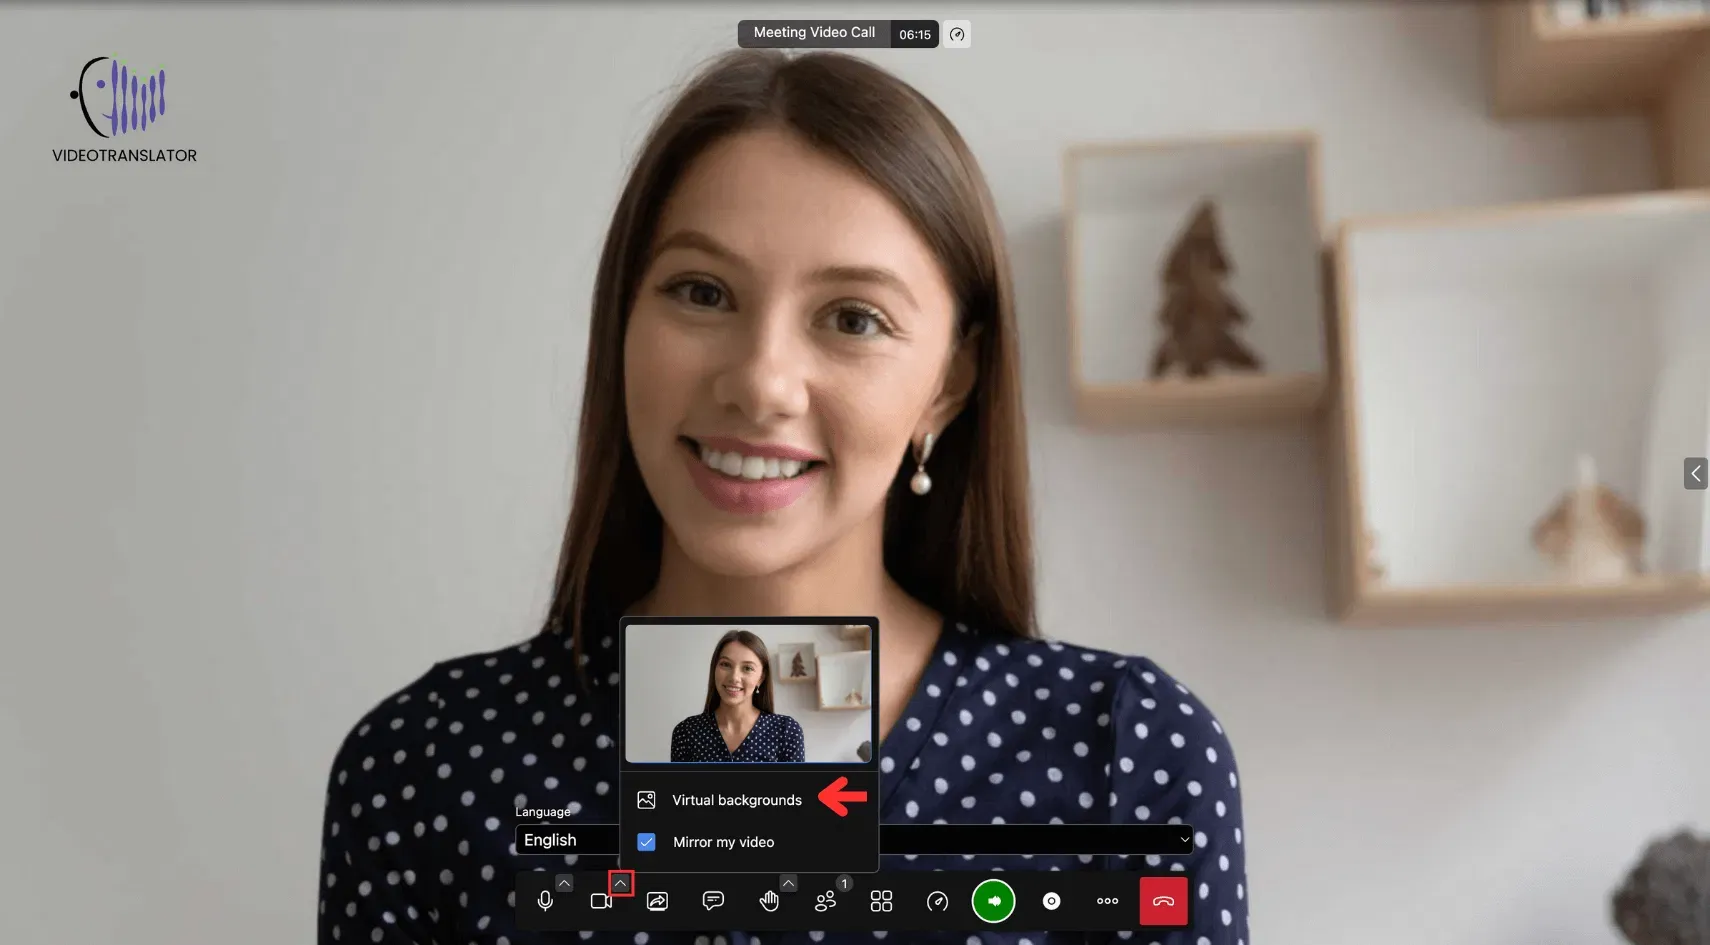Viewport: 1710px width, 945px height.
Task: Toggle the Mirror my video checkbox
Action: [646, 842]
